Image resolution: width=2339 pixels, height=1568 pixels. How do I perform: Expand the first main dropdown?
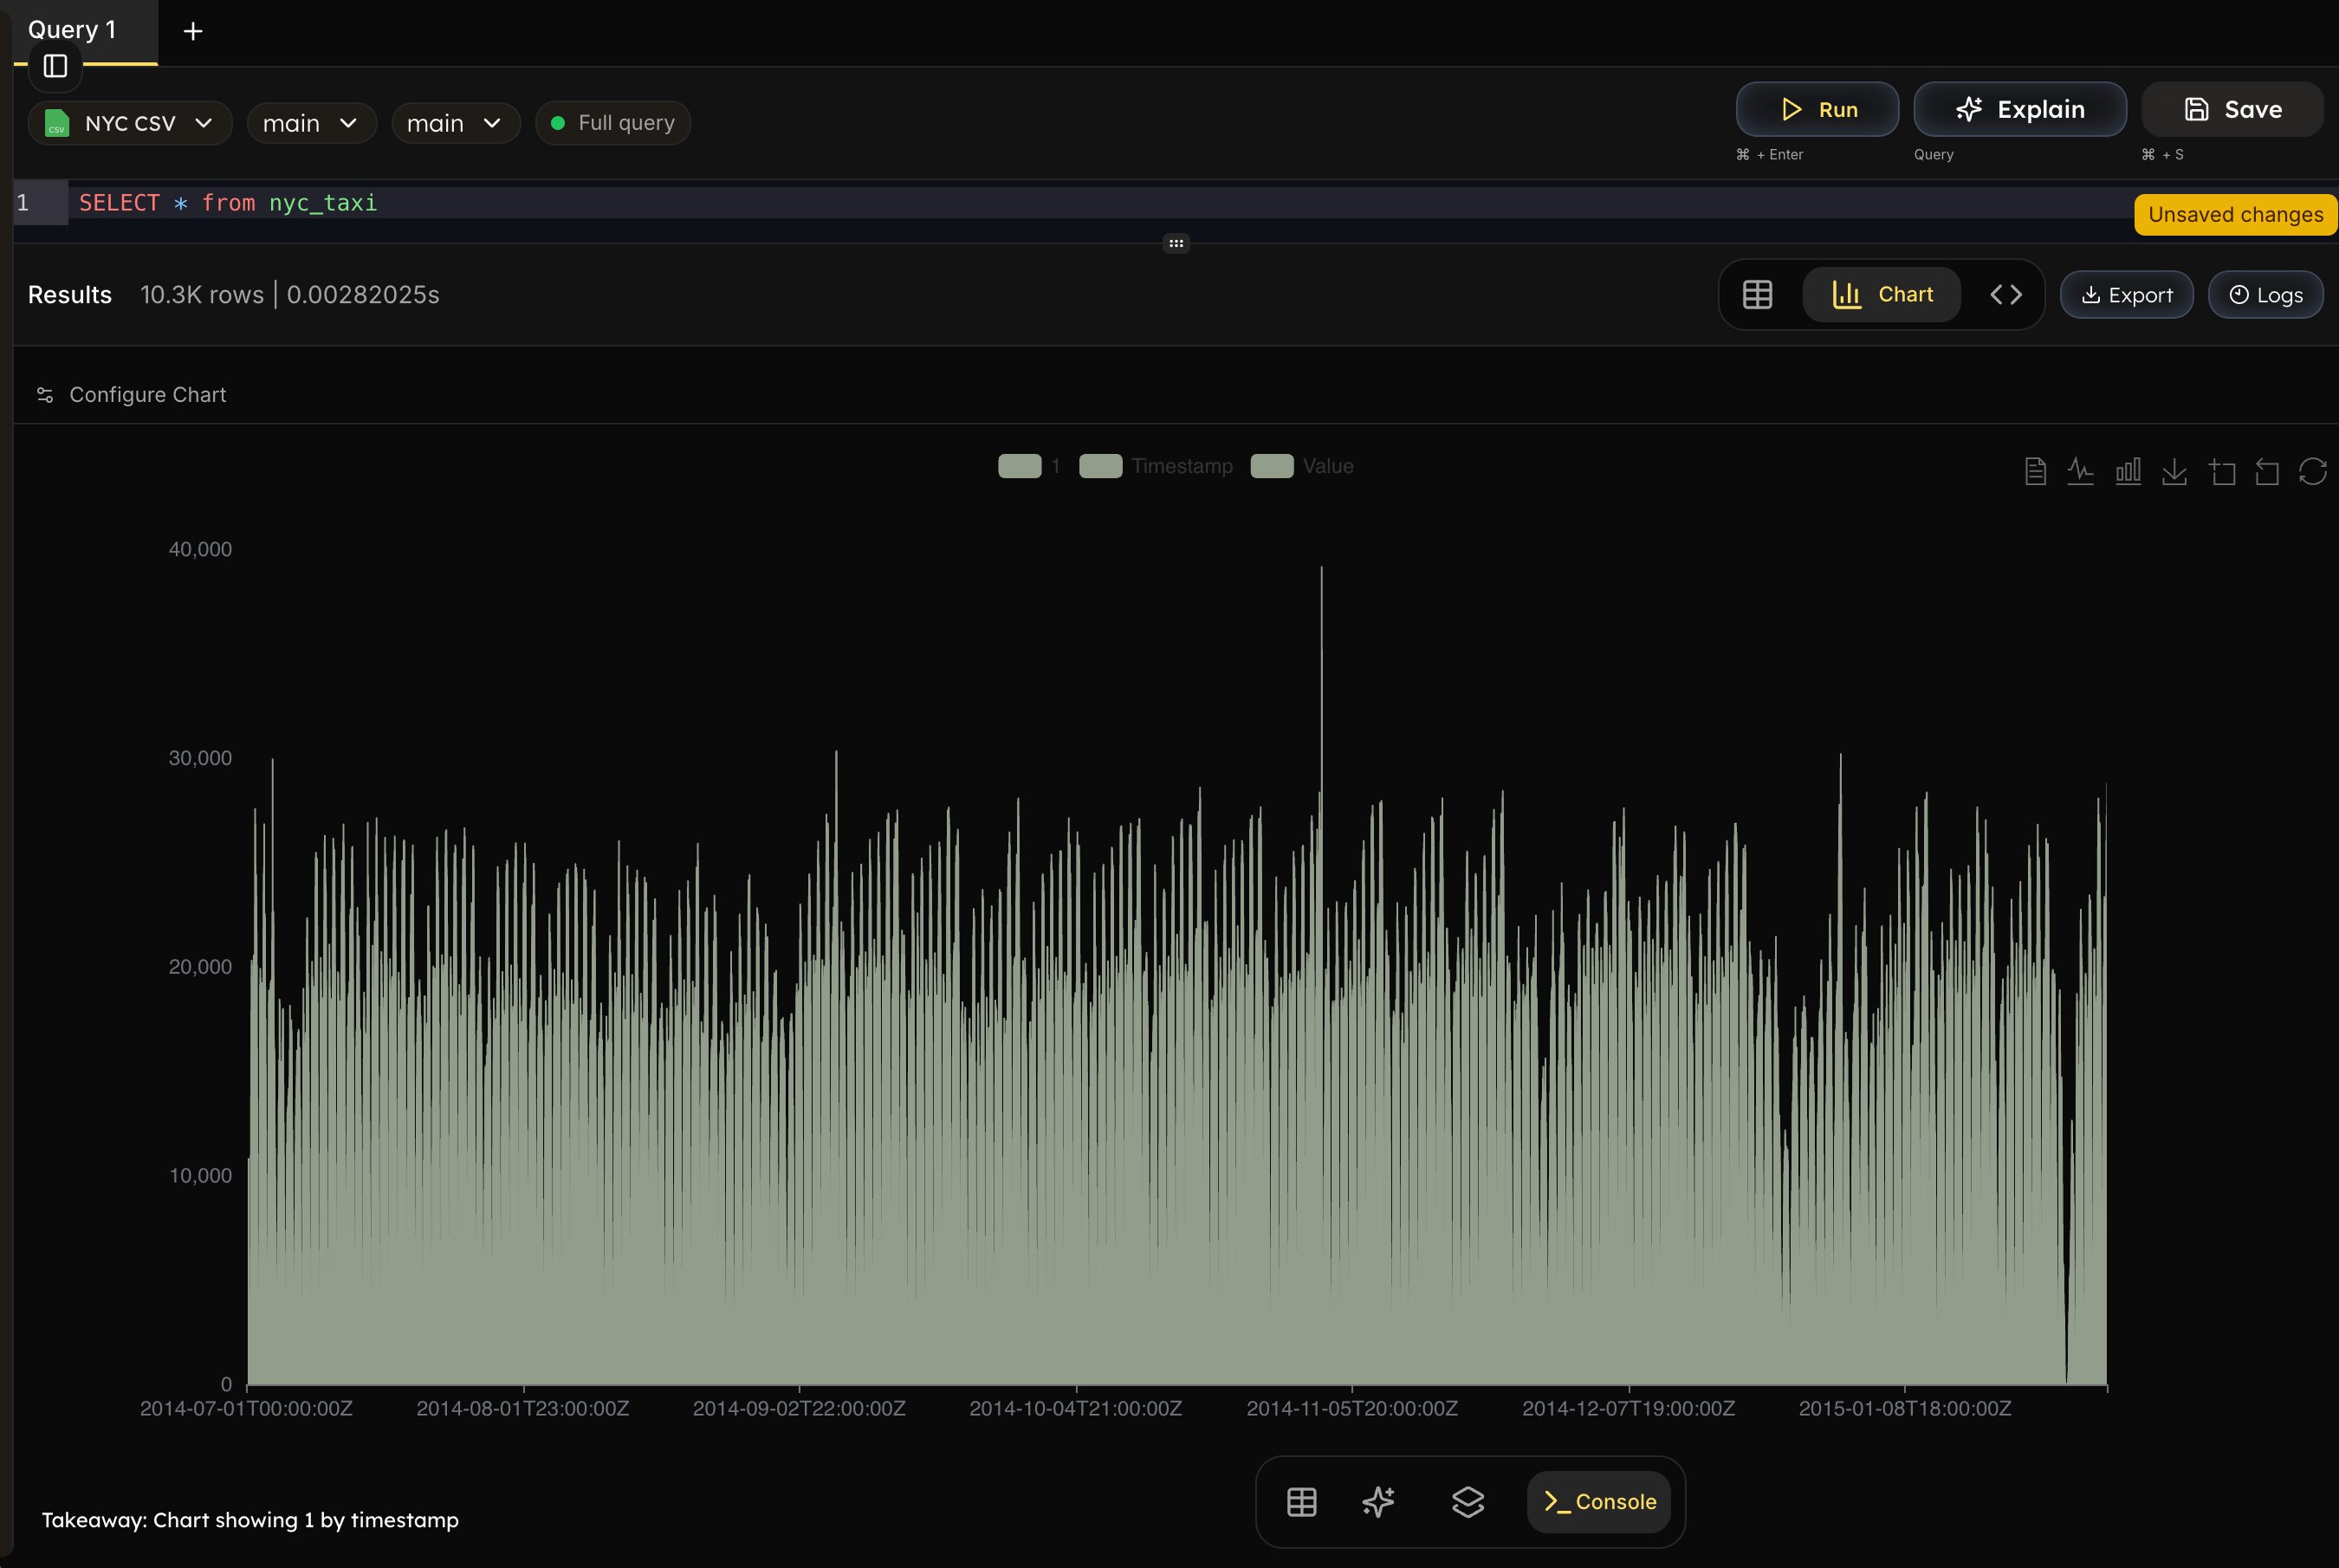tap(311, 123)
